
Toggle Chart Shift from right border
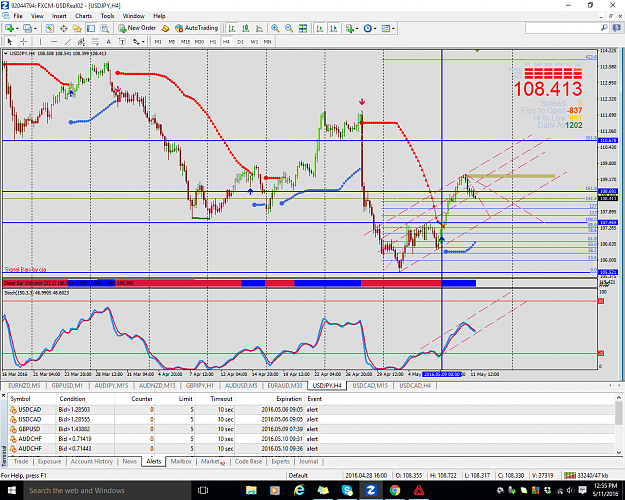(x=334, y=28)
